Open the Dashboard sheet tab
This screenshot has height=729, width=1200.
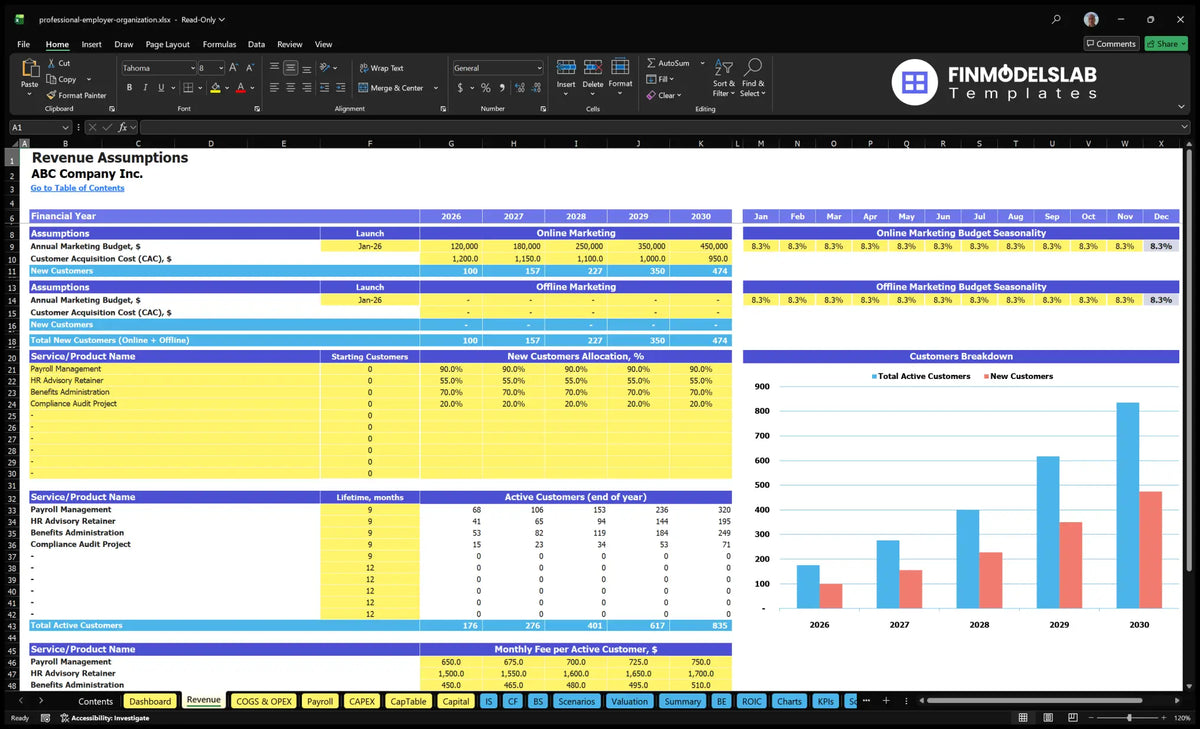tap(150, 701)
